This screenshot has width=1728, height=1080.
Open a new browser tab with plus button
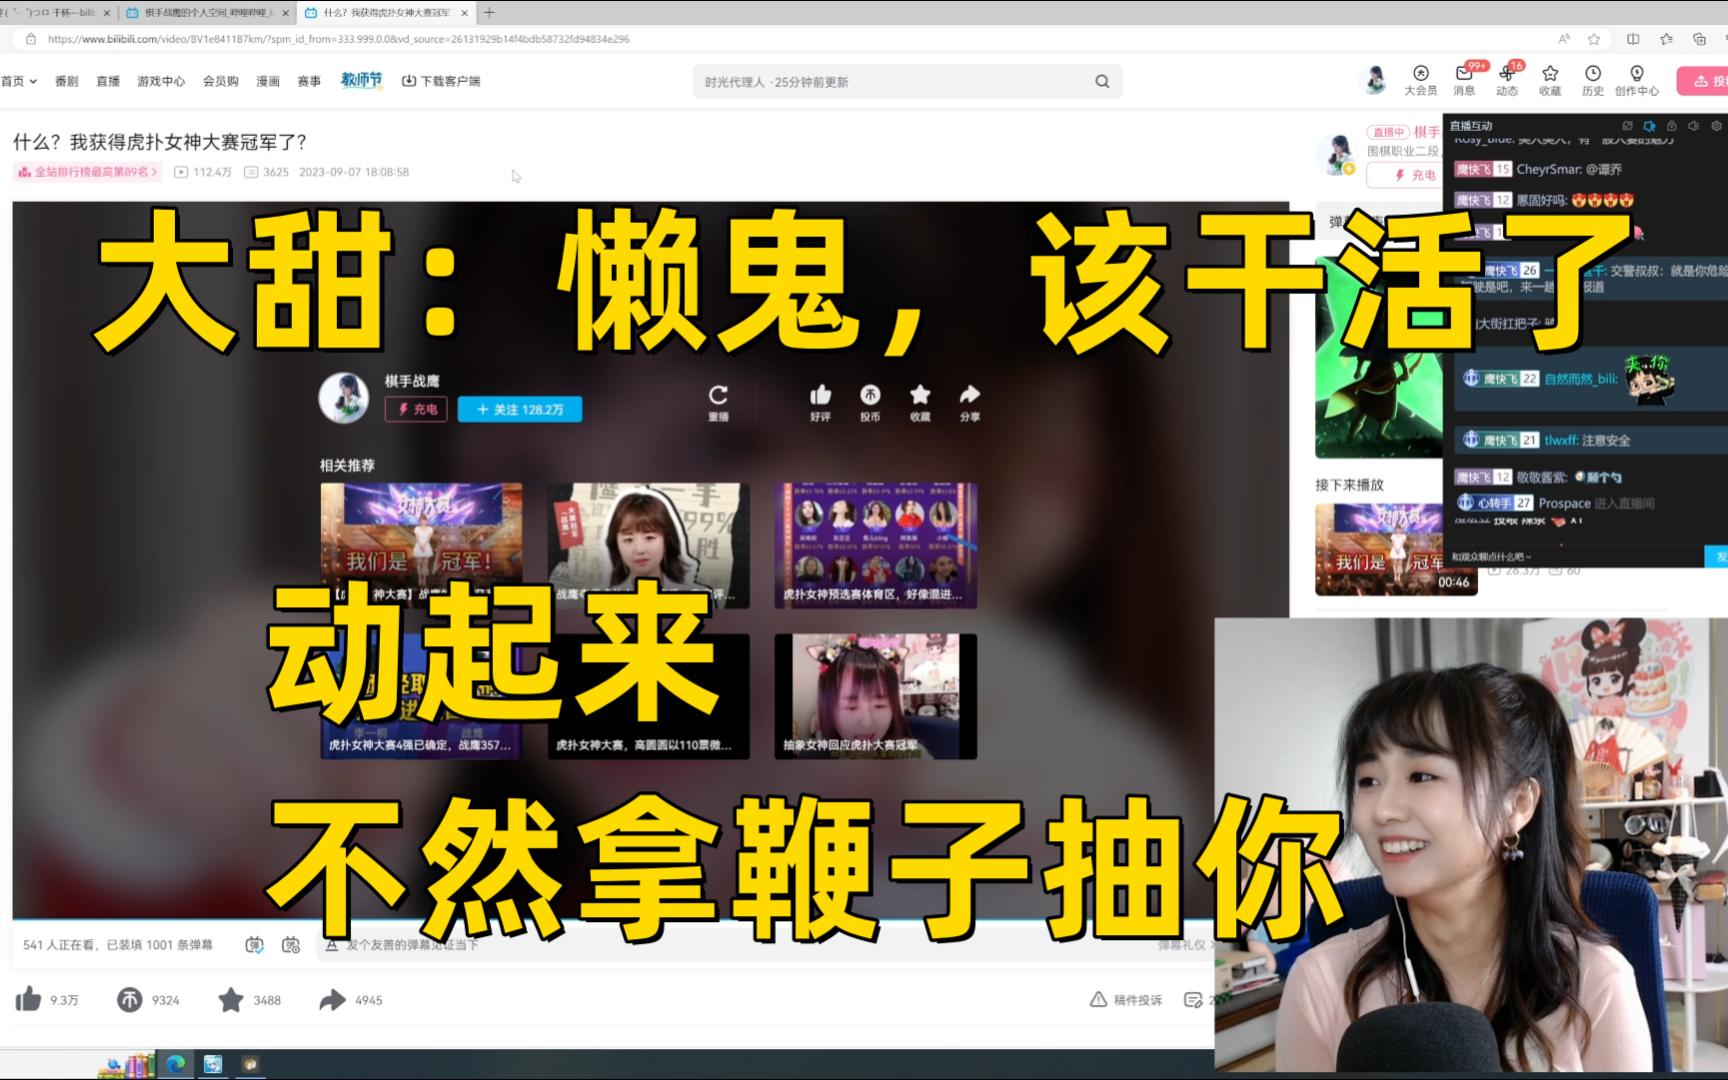(489, 13)
